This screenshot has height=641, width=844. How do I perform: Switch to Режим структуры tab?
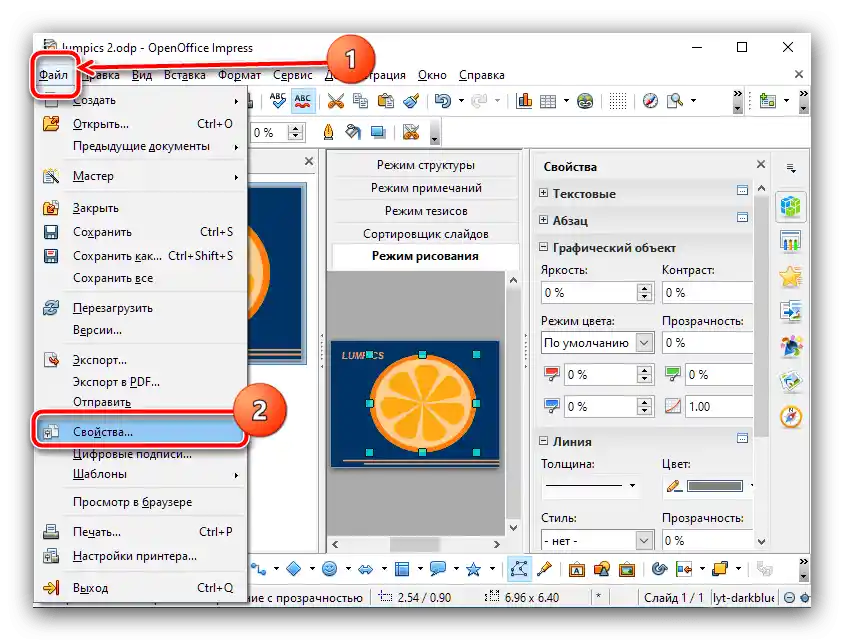[x=425, y=165]
